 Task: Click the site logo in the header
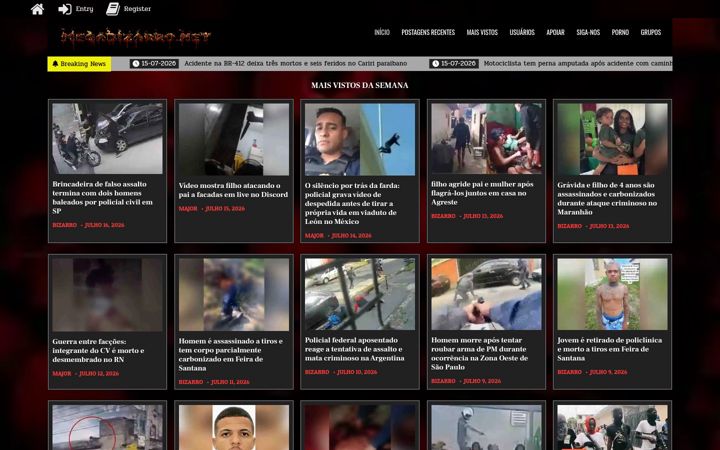(x=136, y=37)
